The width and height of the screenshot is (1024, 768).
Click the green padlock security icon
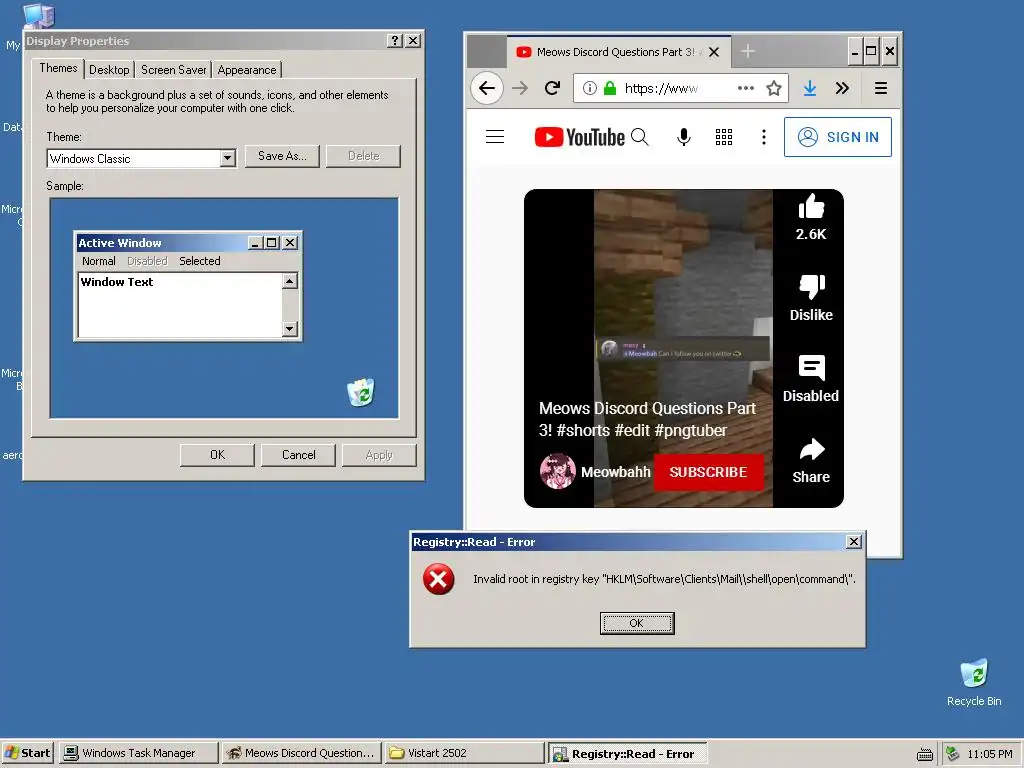(610, 88)
